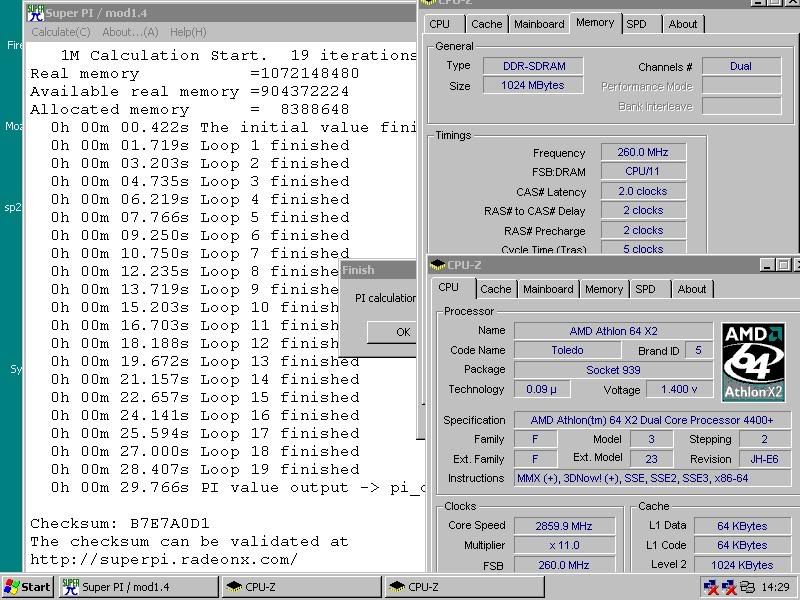Click the DDR-SDRAM memory type field
800x600 pixels.
point(533,66)
